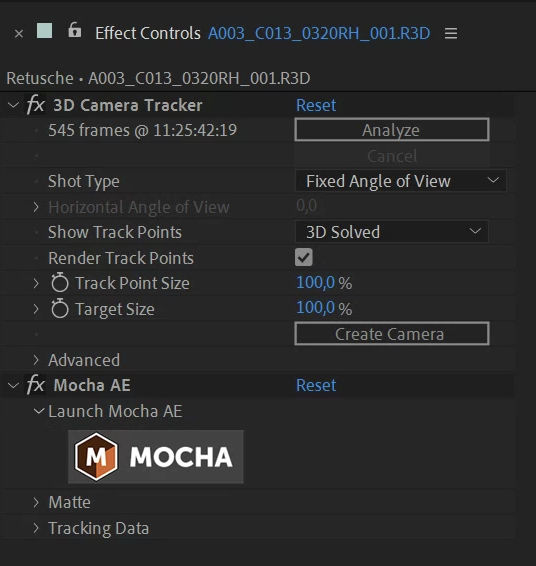Image resolution: width=536 pixels, height=566 pixels.
Task: Select the Effect Controls tab title
Action: (148, 34)
